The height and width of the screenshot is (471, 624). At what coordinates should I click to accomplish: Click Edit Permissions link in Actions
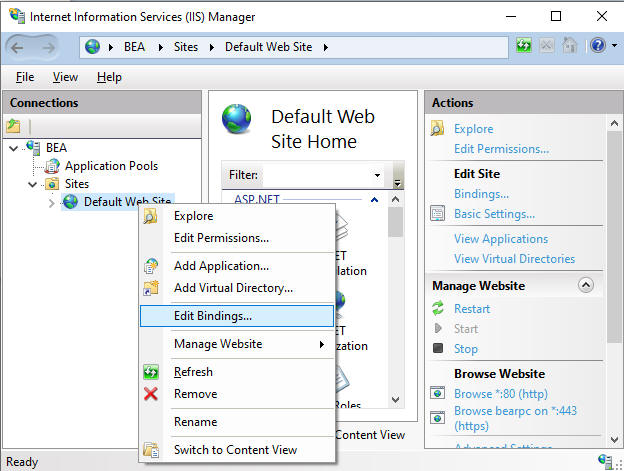[501, 149]
